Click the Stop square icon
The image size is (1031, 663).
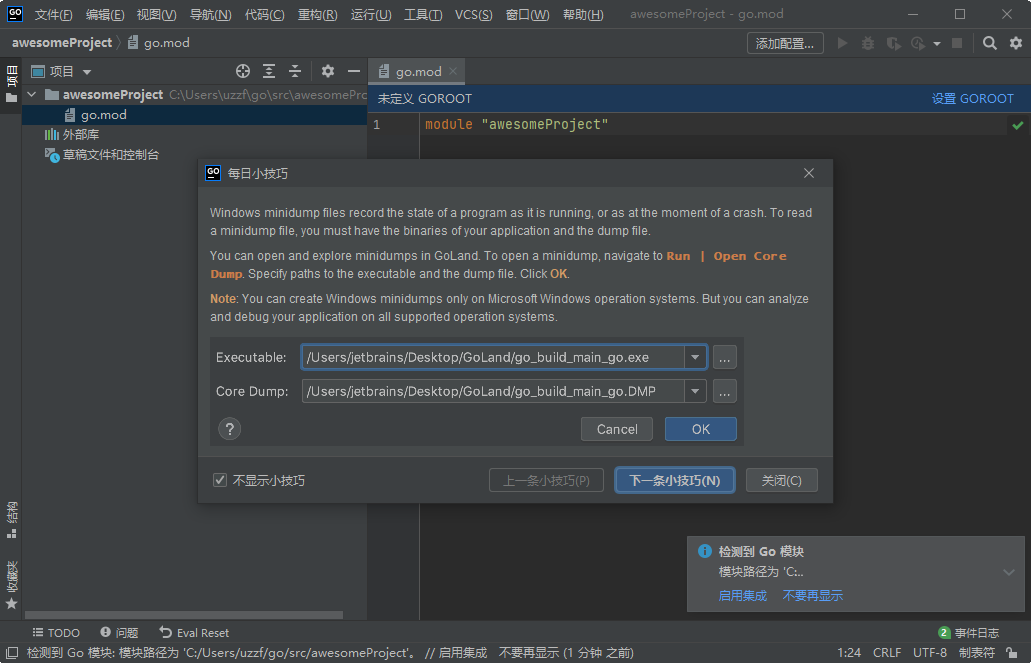(957, 43)
